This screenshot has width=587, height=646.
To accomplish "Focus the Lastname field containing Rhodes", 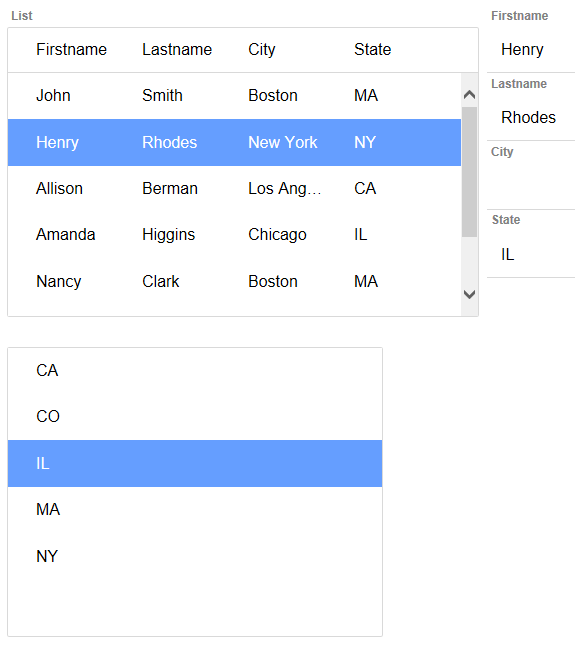I will 531,118.
